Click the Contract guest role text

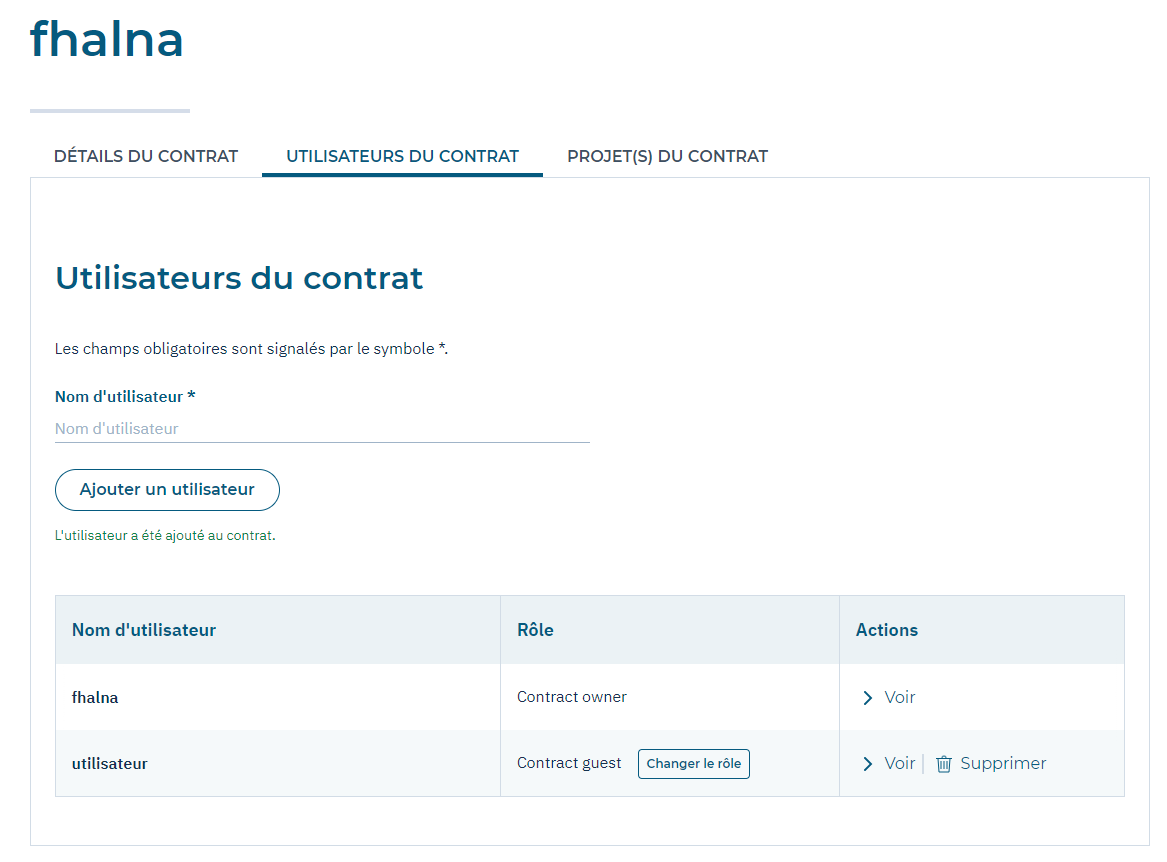pyautogui.click(x=569, y=763)
